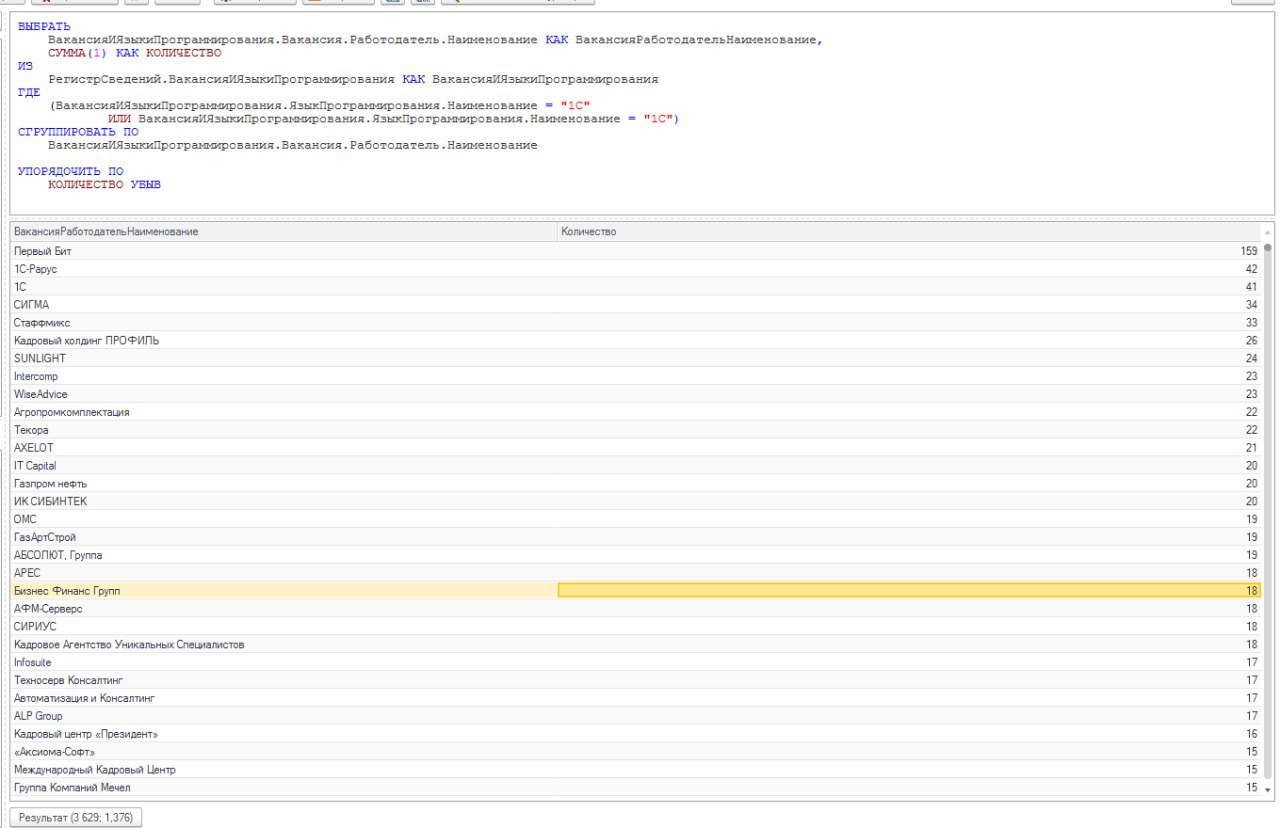Sort by ВакансияРаботодательНаименование column header
The height and width of the screenshot is (828, 1280).
point(283,232)
